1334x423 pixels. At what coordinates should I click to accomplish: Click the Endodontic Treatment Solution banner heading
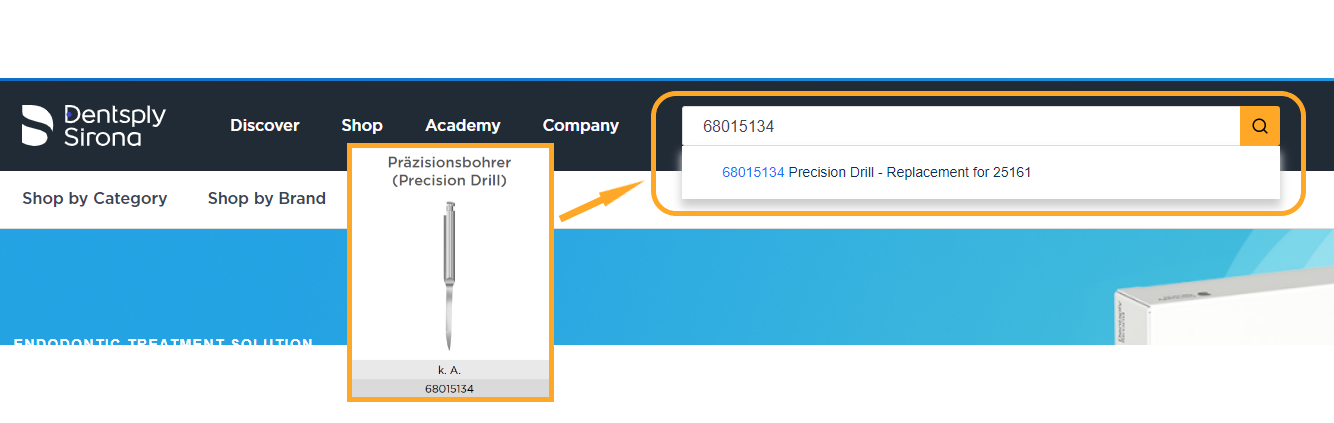point(163,343)
